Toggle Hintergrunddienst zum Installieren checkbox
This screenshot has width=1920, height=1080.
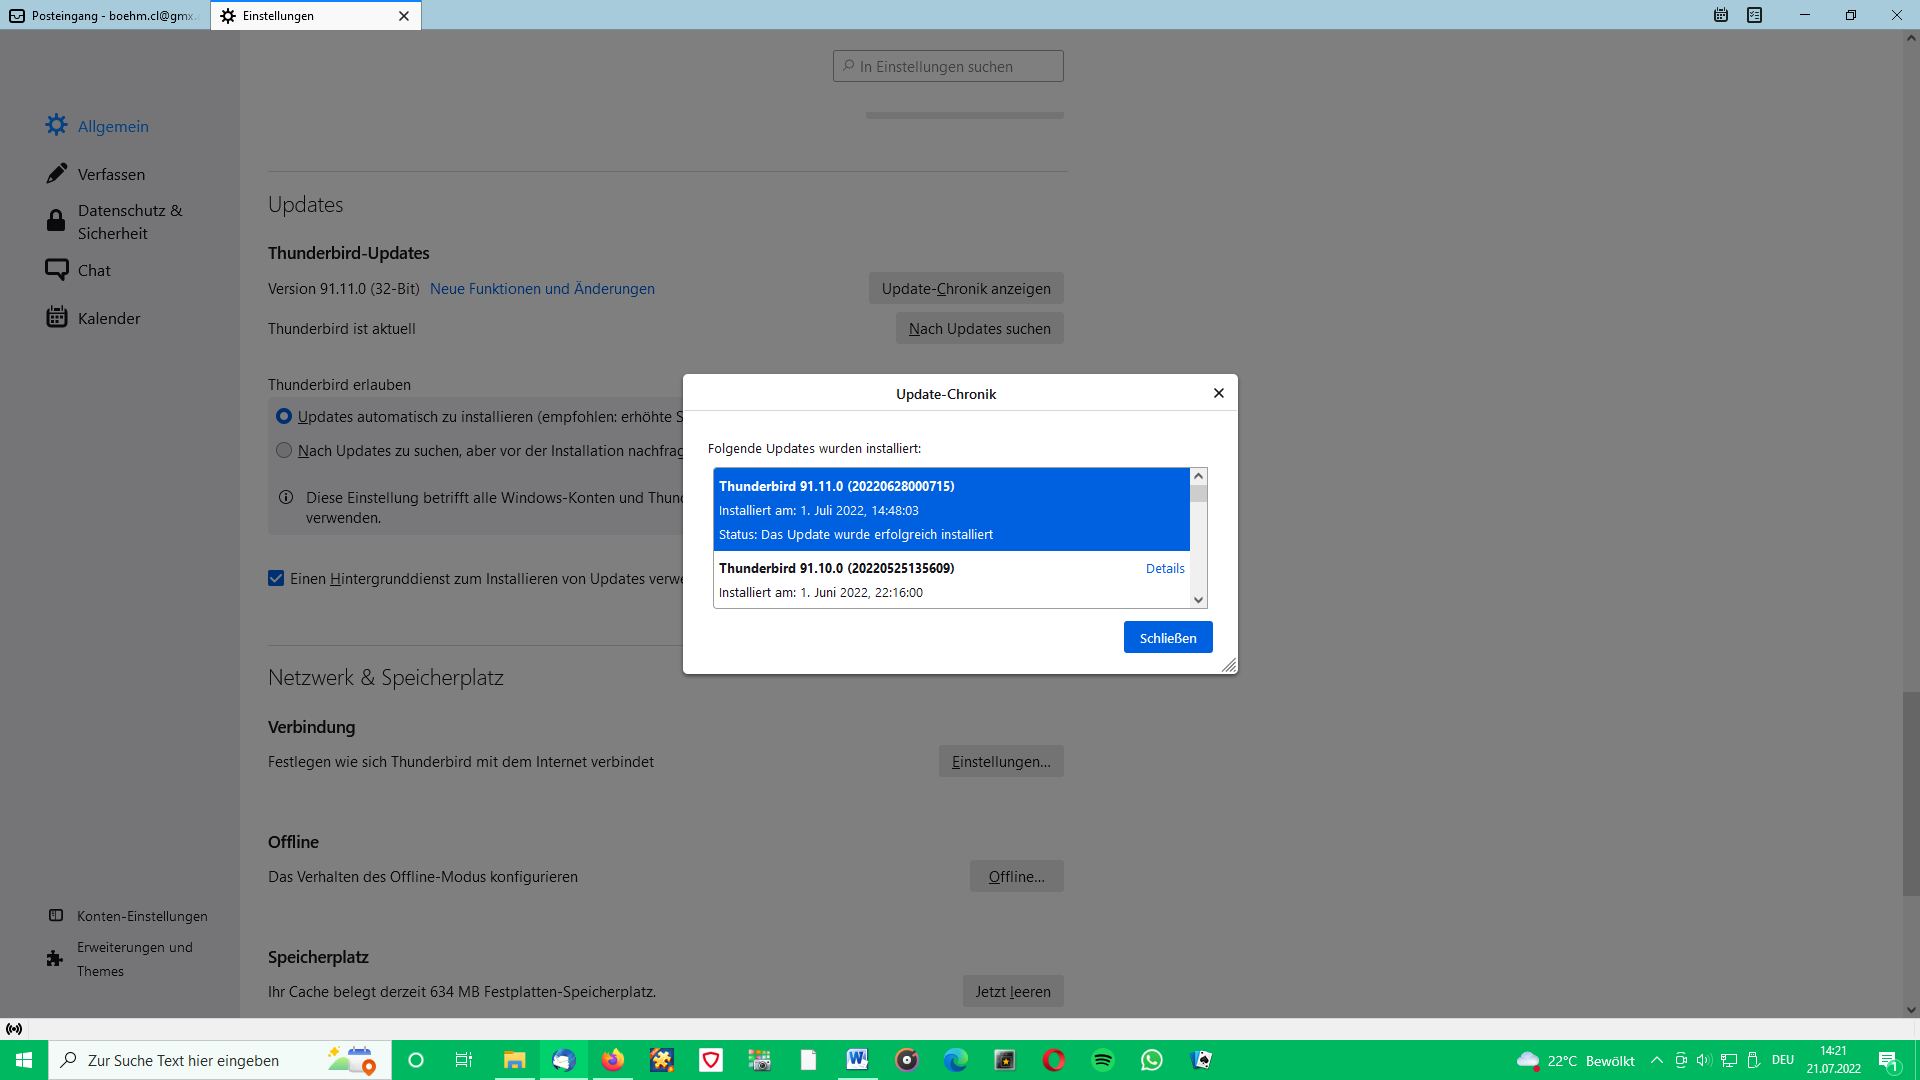coord(276,578)
